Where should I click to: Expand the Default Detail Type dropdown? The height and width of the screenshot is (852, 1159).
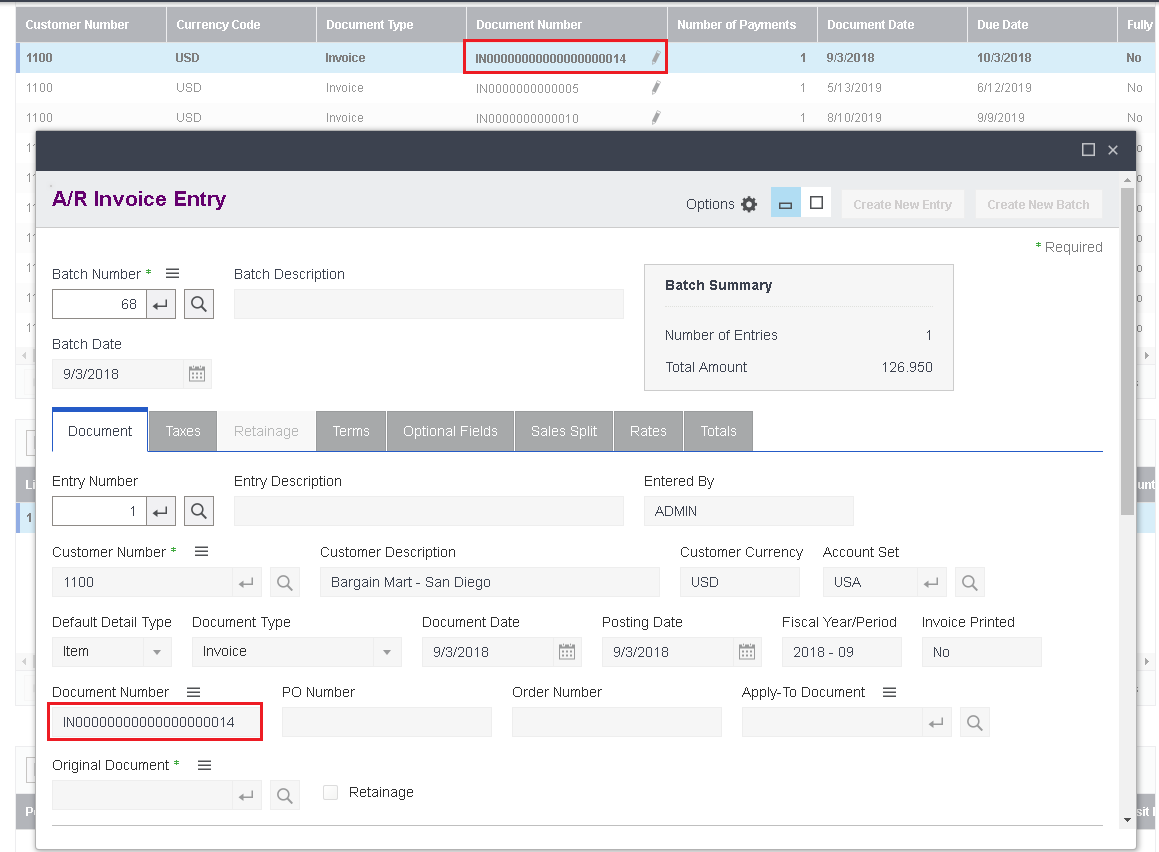click(157, 652)
